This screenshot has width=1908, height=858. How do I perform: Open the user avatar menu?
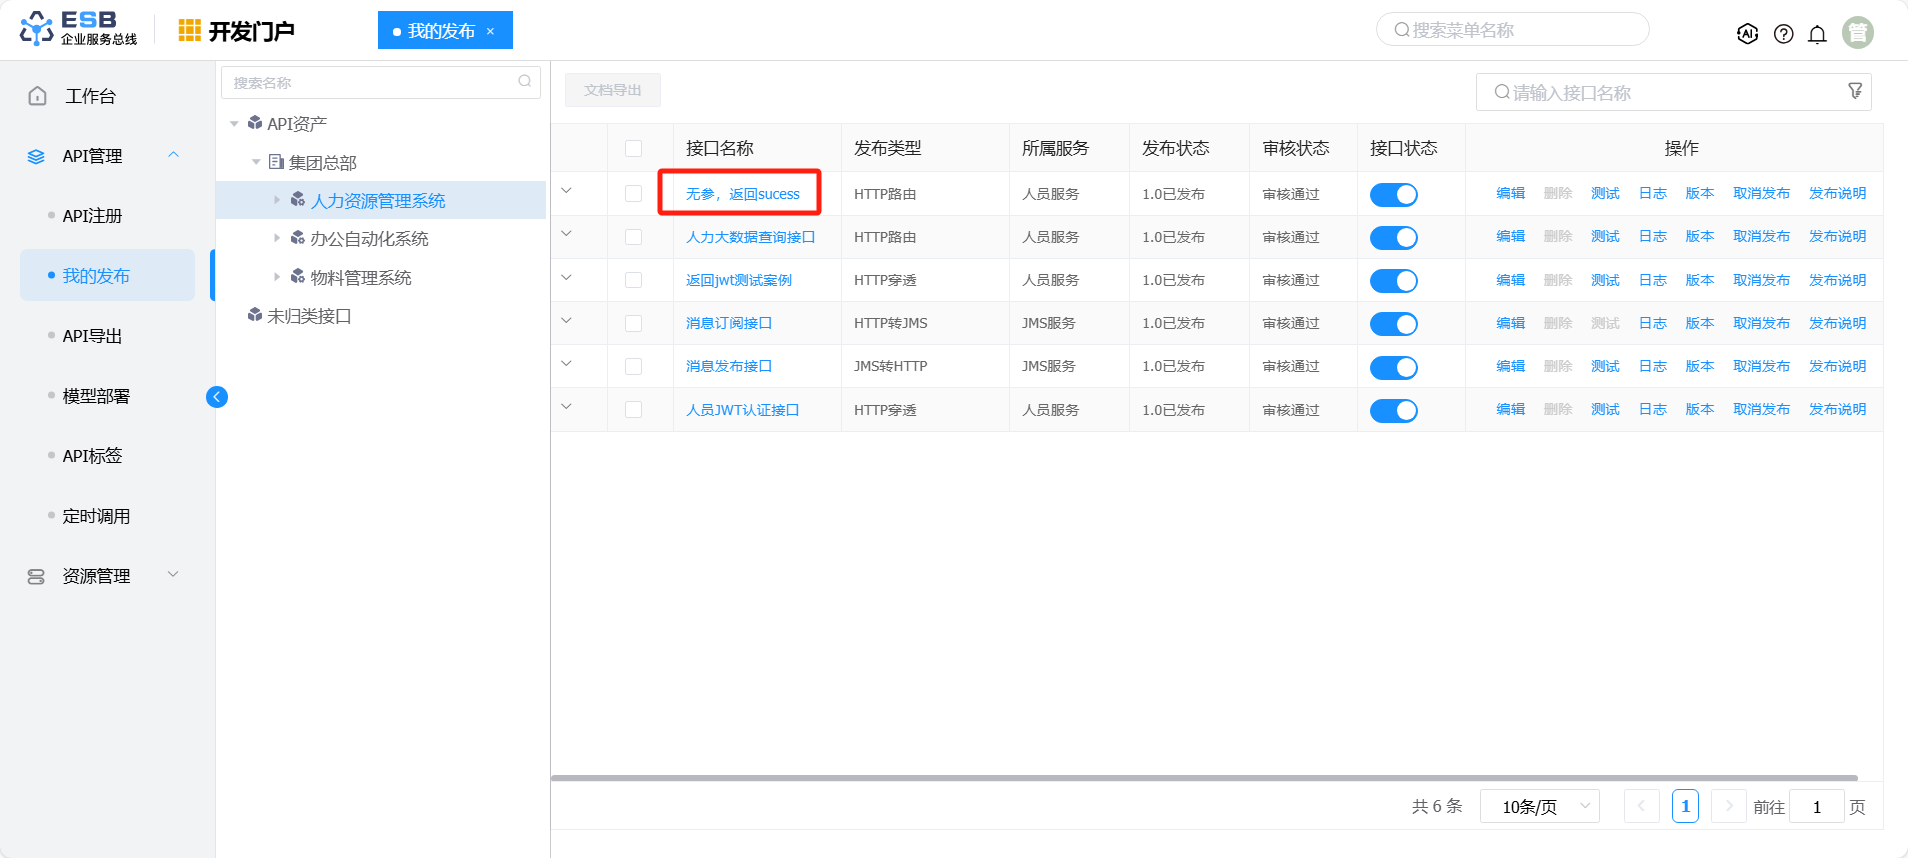pyautogui.click(x=1857, y=33)
